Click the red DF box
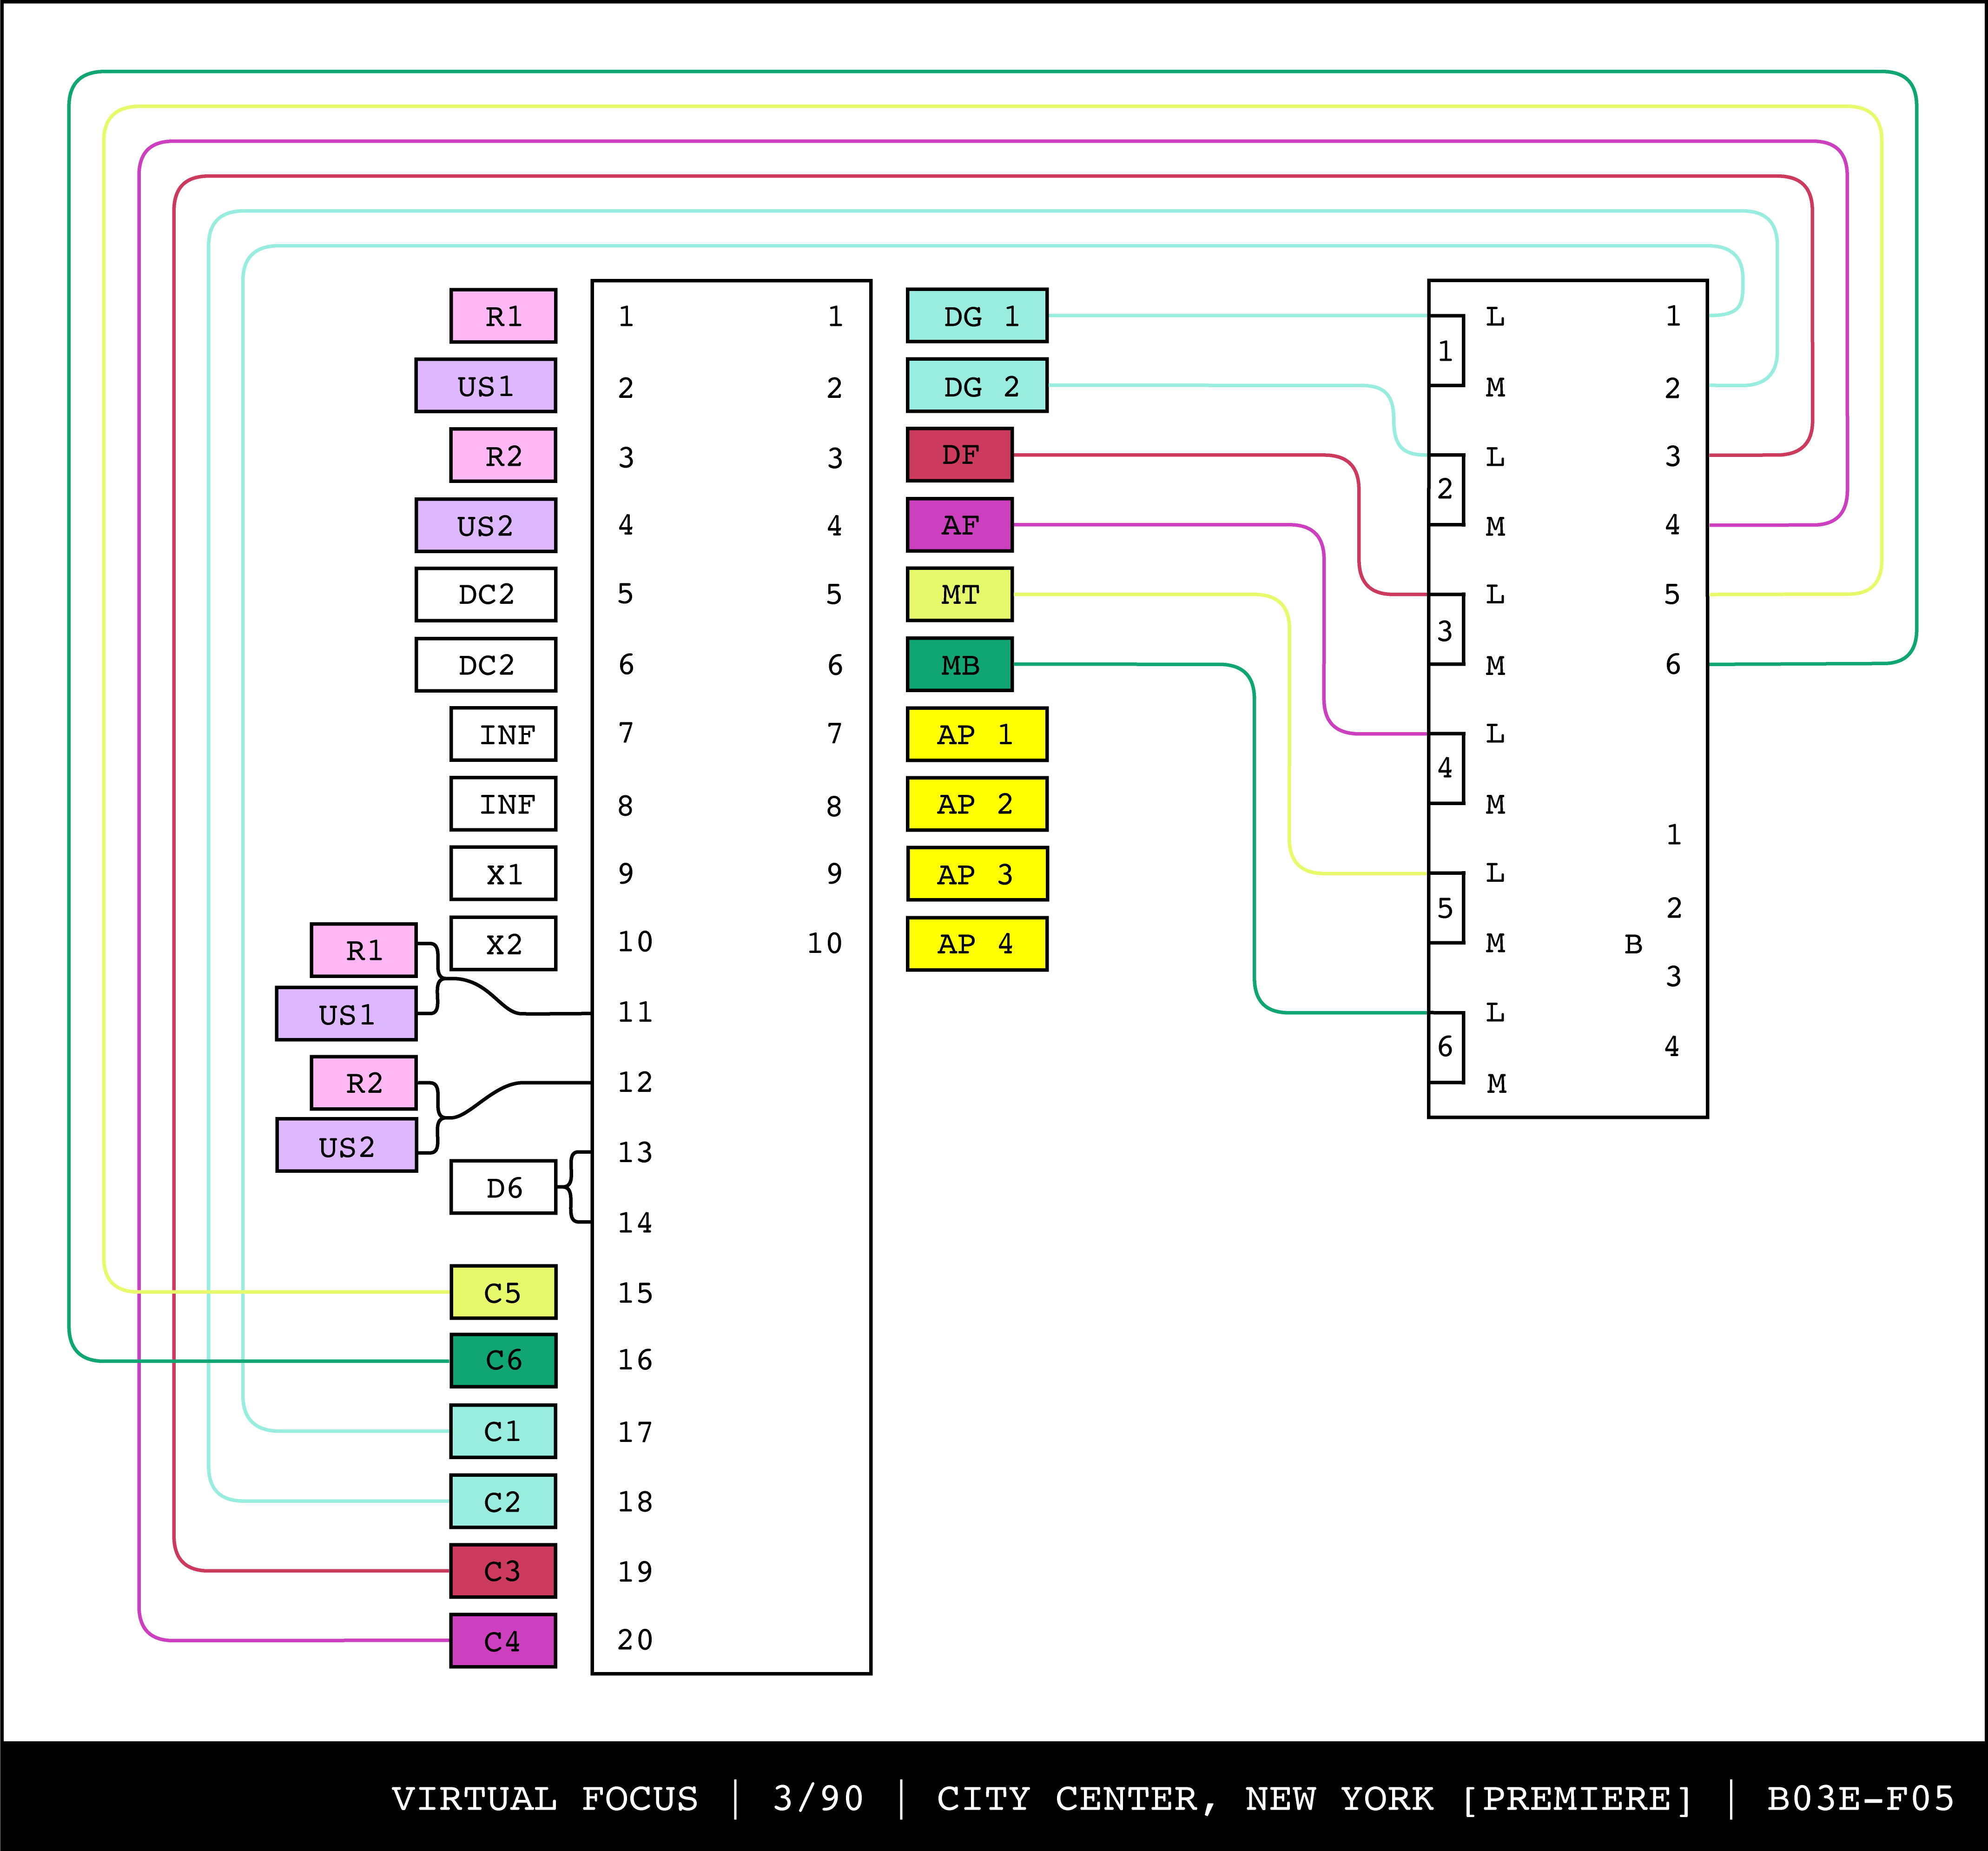Image resolution: width=1988 pixels, height=1851 pixels. 959,455
